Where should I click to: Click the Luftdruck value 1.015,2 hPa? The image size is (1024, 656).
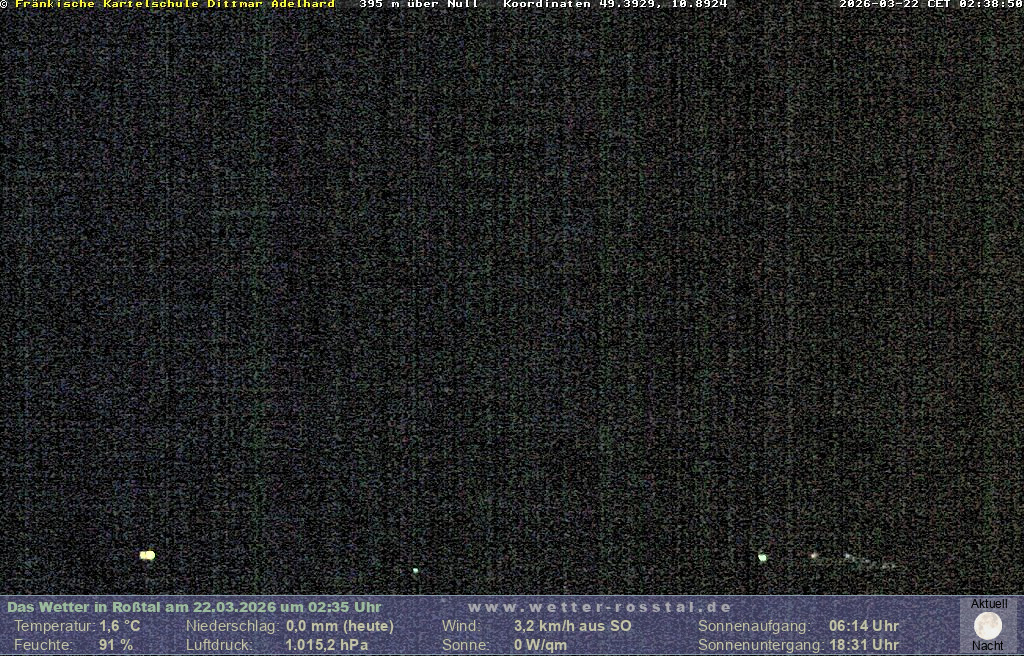tap(327, 645)
